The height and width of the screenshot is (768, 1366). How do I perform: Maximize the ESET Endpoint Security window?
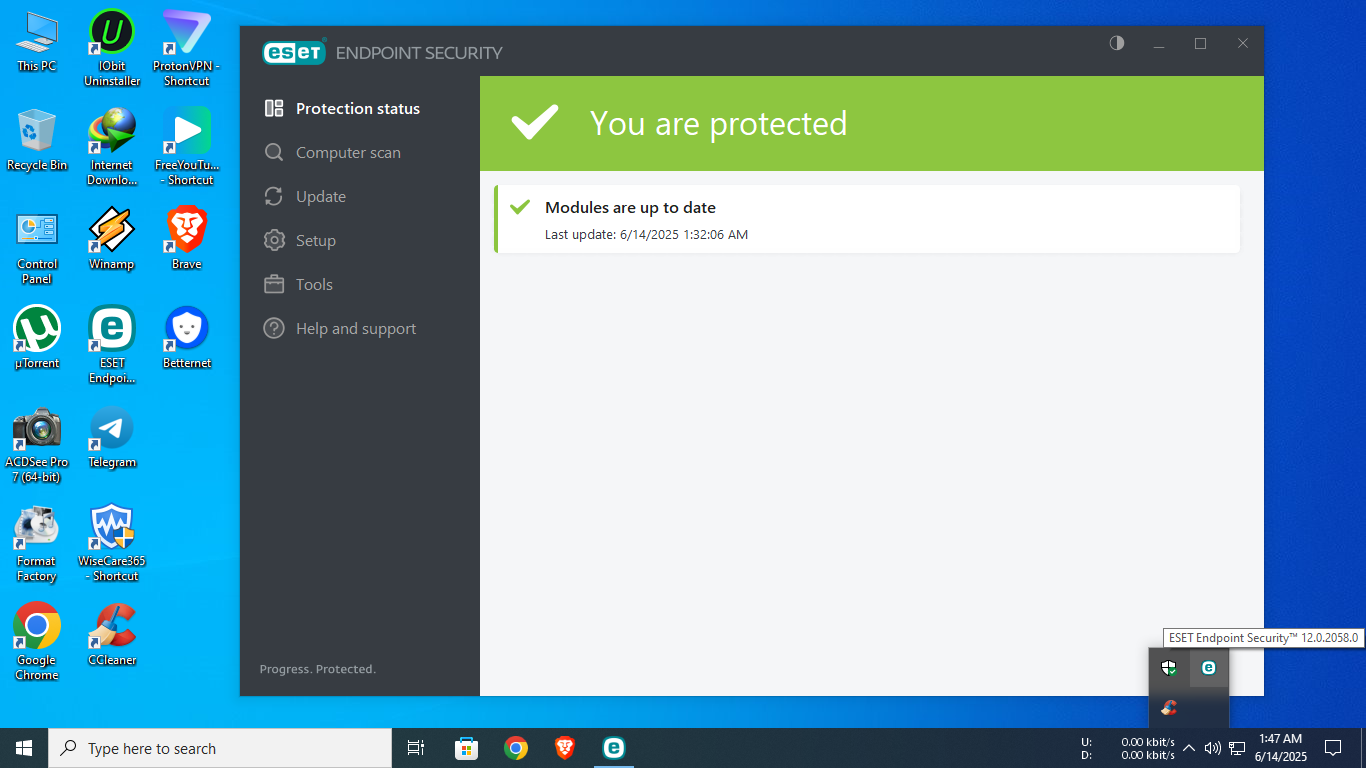(x=1201, y=43)
